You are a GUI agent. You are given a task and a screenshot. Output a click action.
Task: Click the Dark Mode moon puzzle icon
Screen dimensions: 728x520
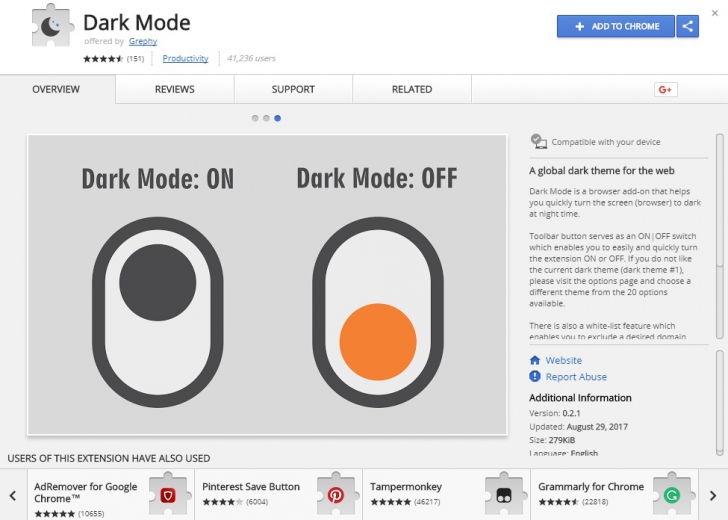[x=52, y=26]
